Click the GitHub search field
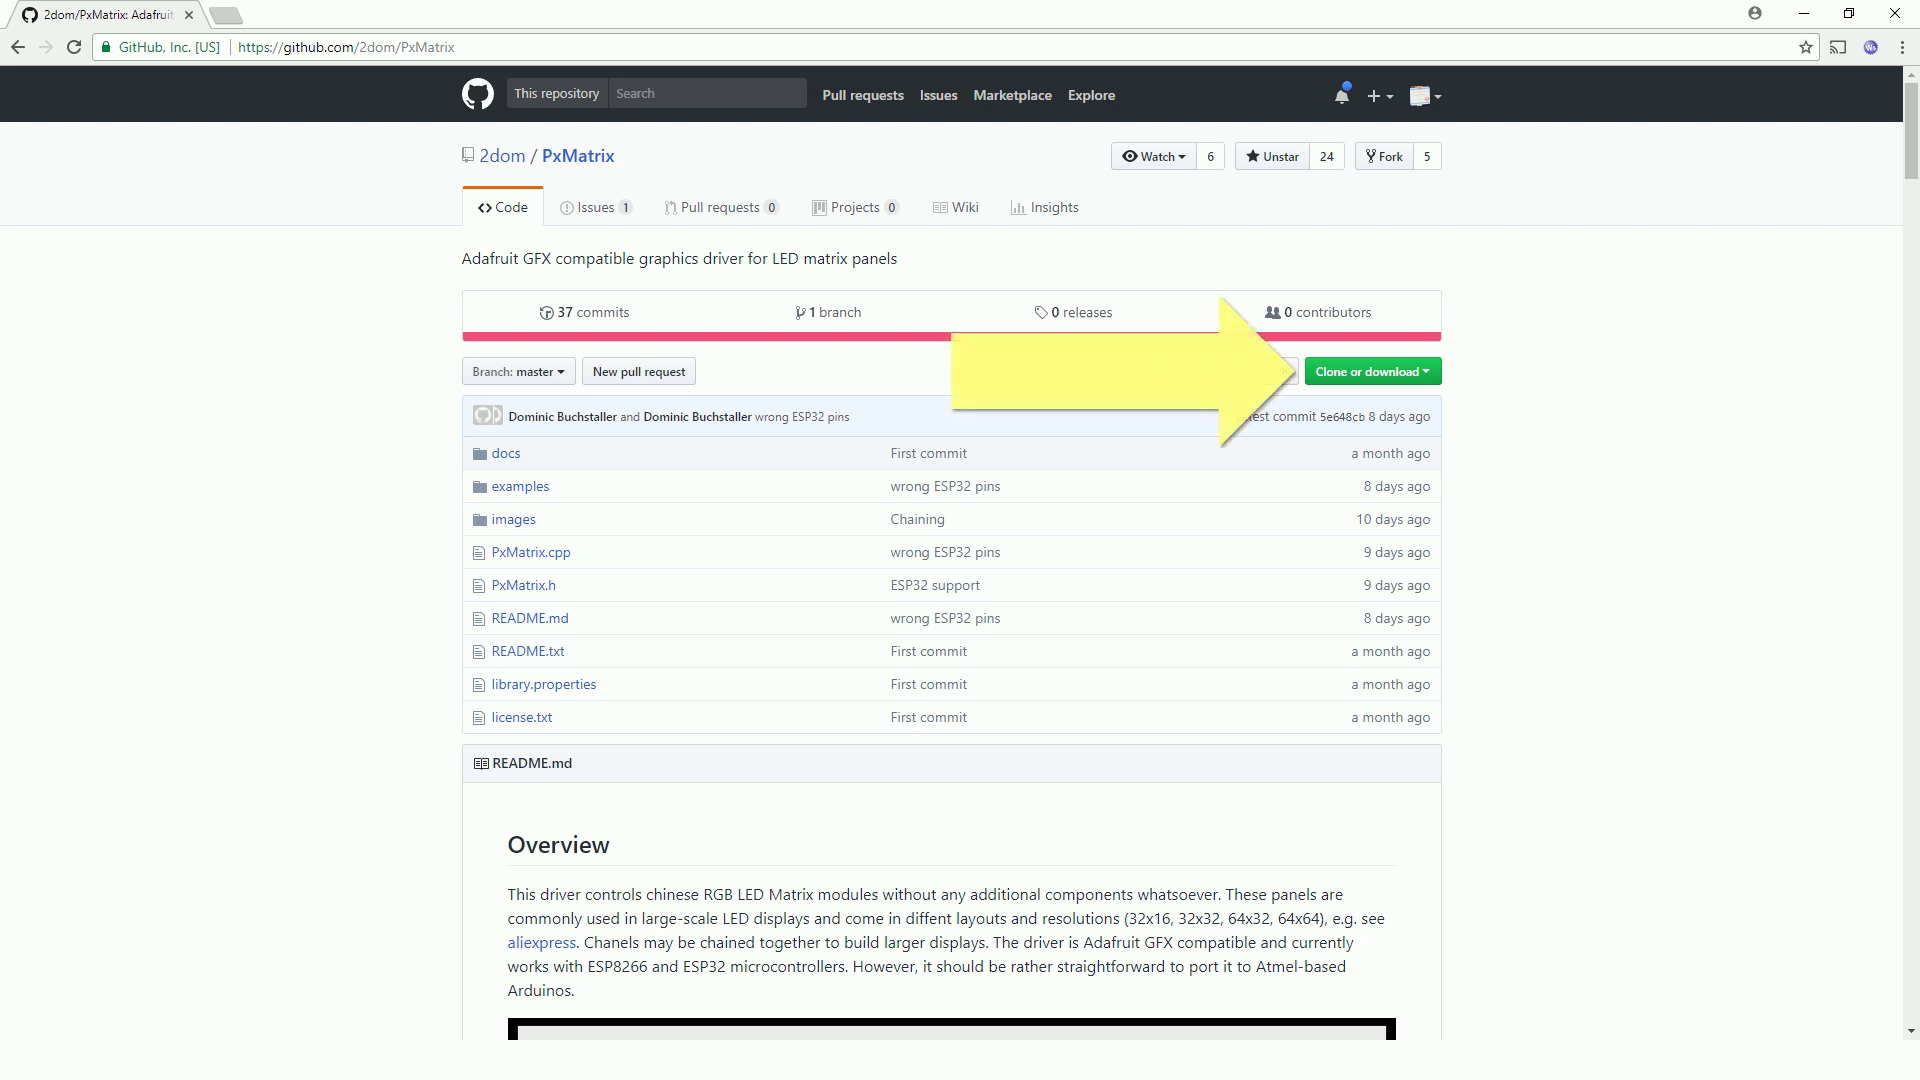 707,94
